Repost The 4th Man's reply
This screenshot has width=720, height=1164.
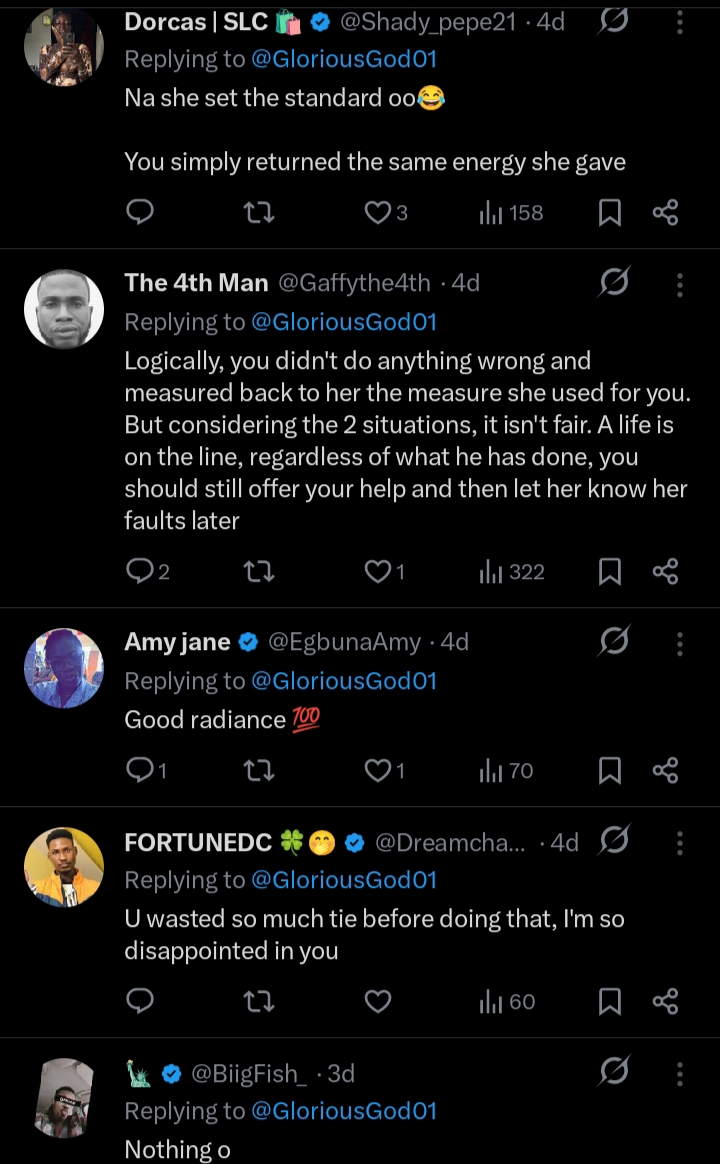[259, 571]
